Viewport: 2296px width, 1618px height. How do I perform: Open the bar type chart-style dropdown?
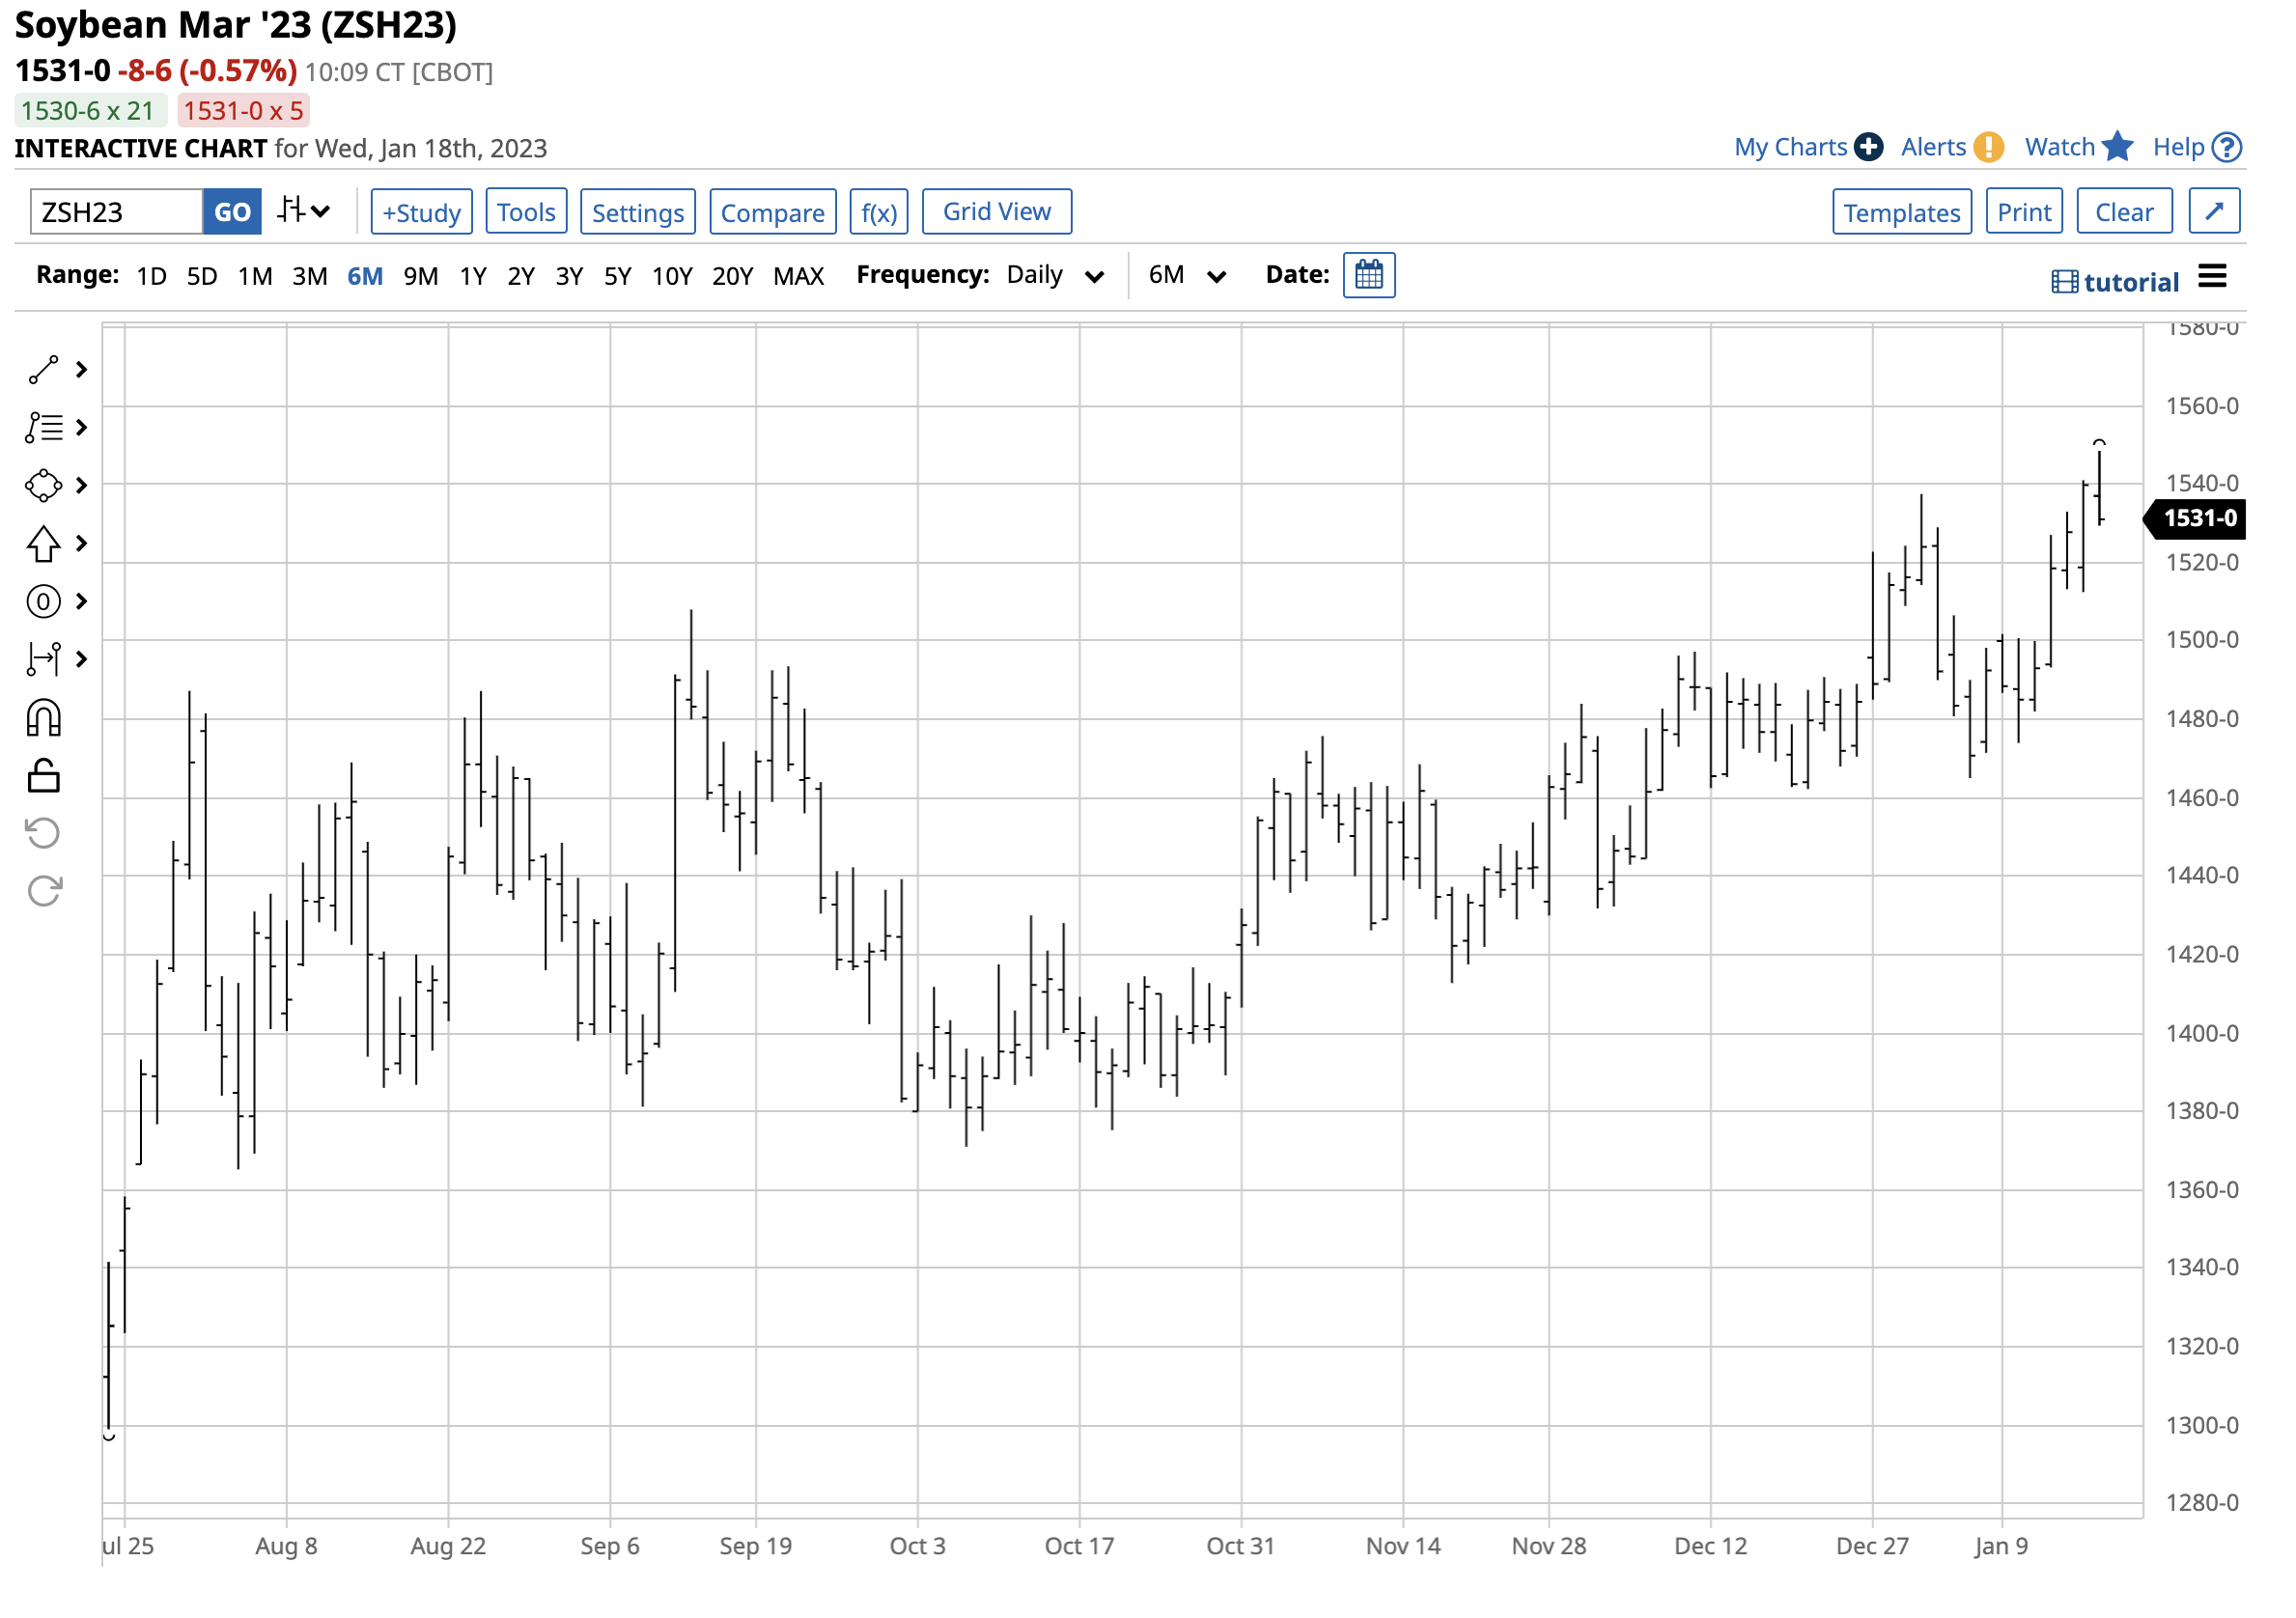pyautogui.click(x=304, y=211)
